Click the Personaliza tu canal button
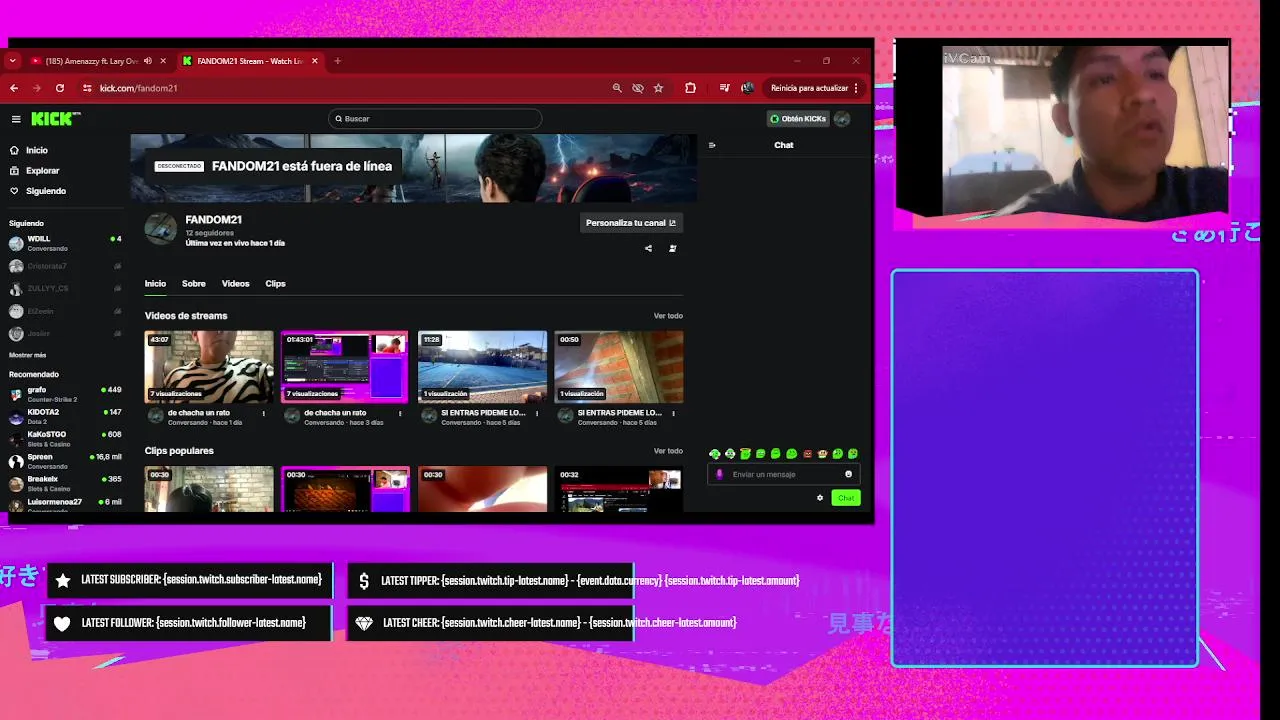1280x720 pixels. pyautogui.click(x=631, y=223)
